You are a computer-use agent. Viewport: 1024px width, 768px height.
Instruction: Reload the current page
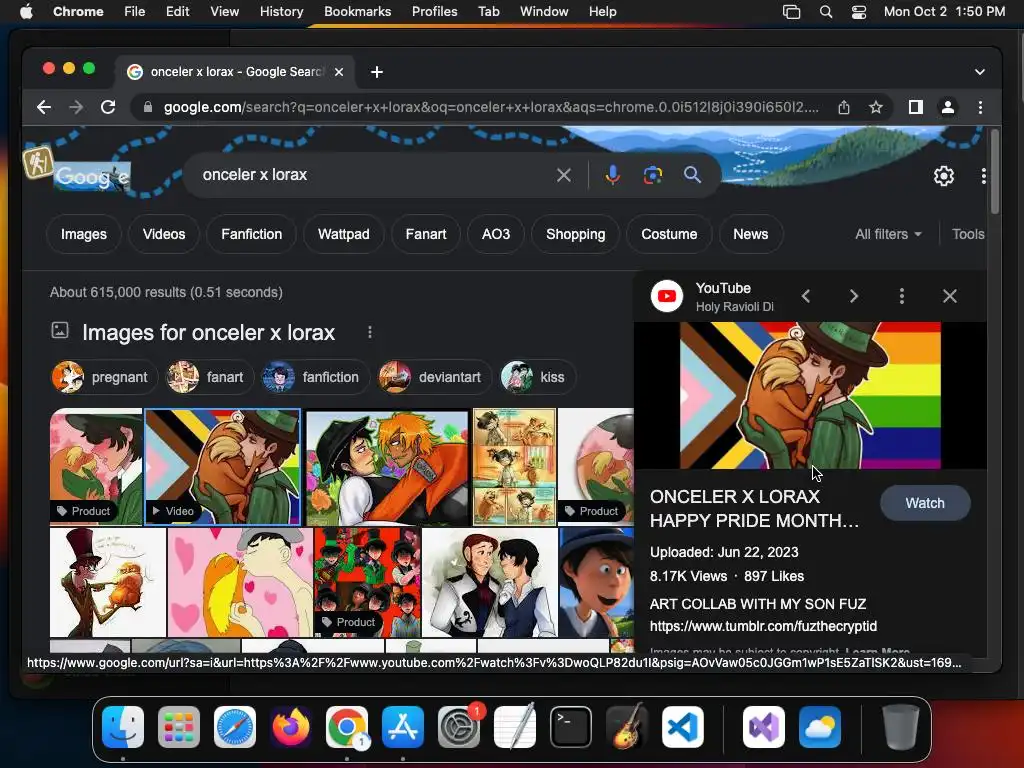(108, 107)
